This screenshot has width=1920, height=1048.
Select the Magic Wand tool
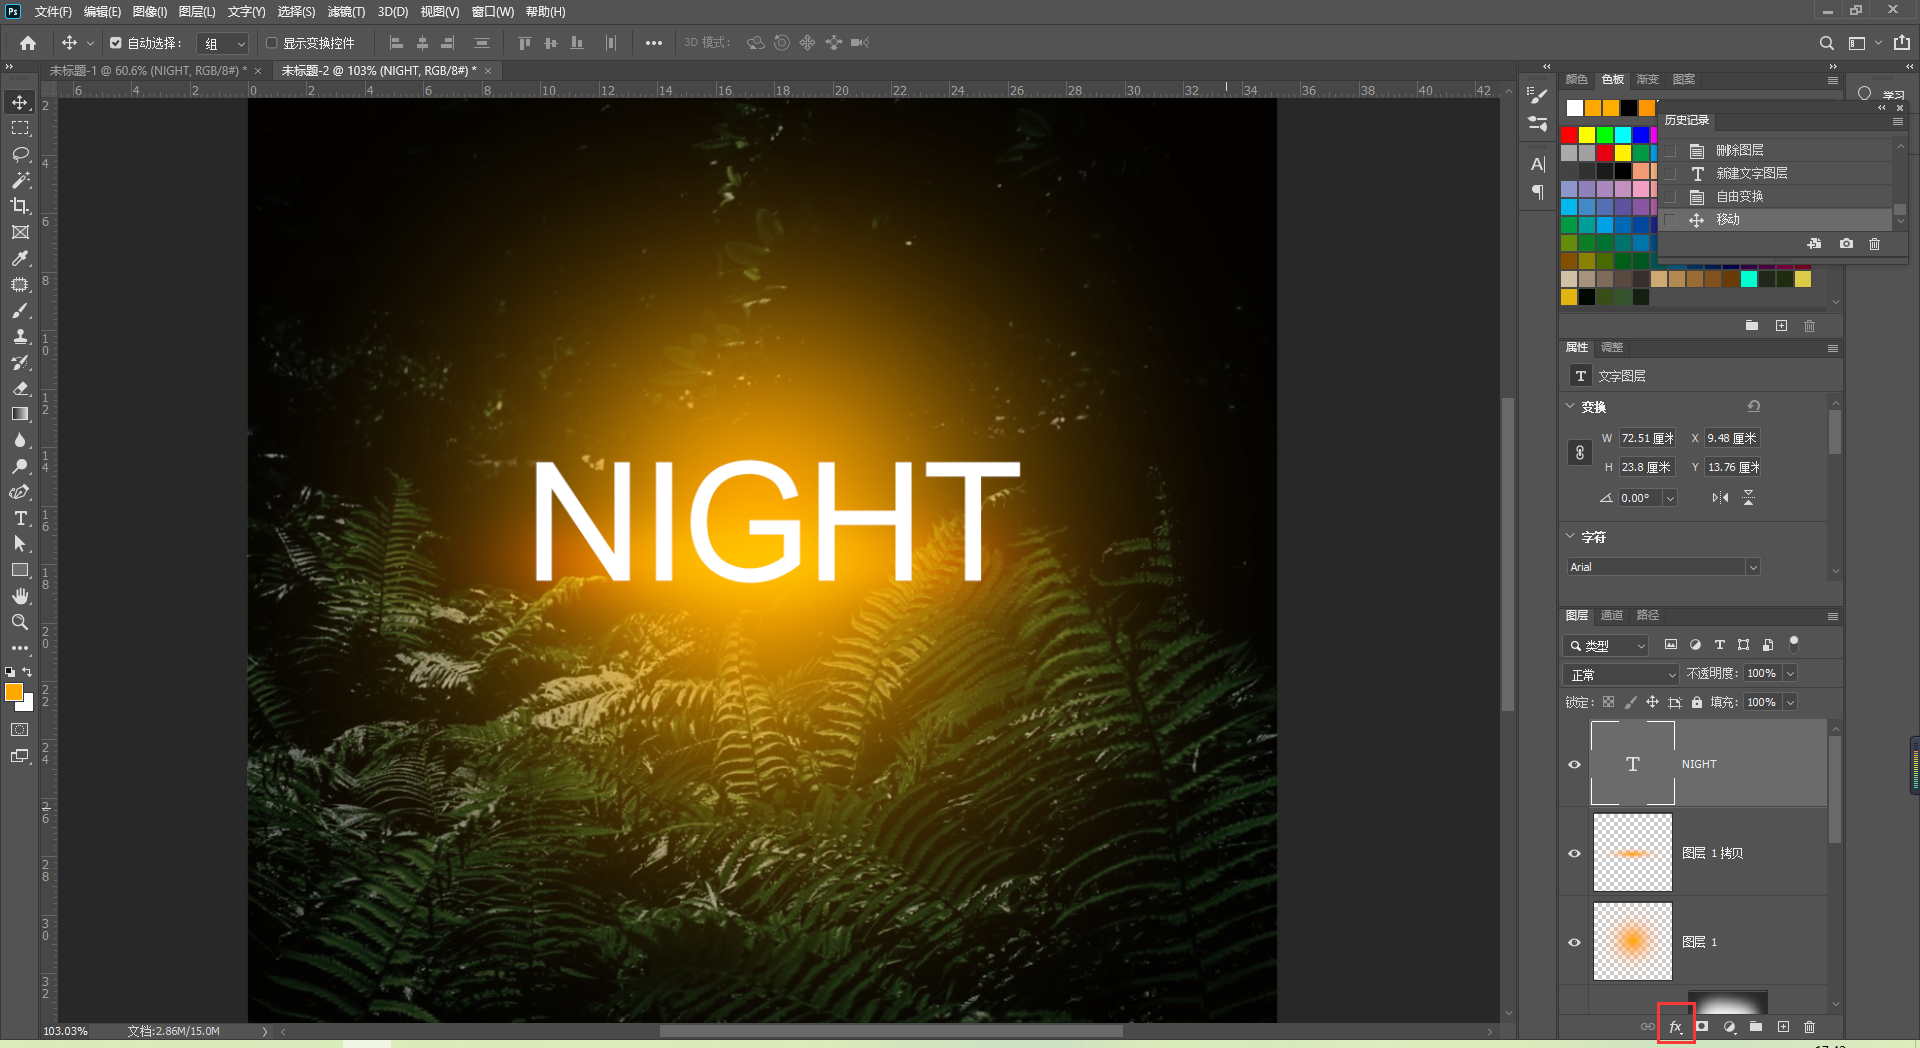[20, 181]
